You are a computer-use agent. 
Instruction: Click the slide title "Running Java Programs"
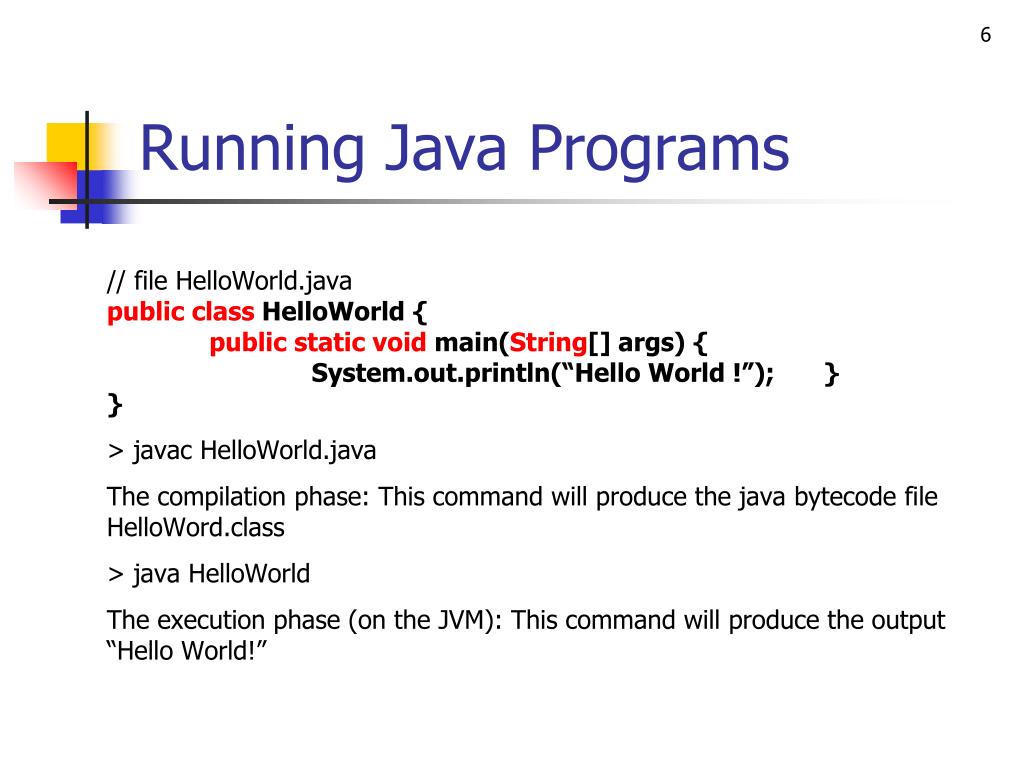(x=464, y=150)
